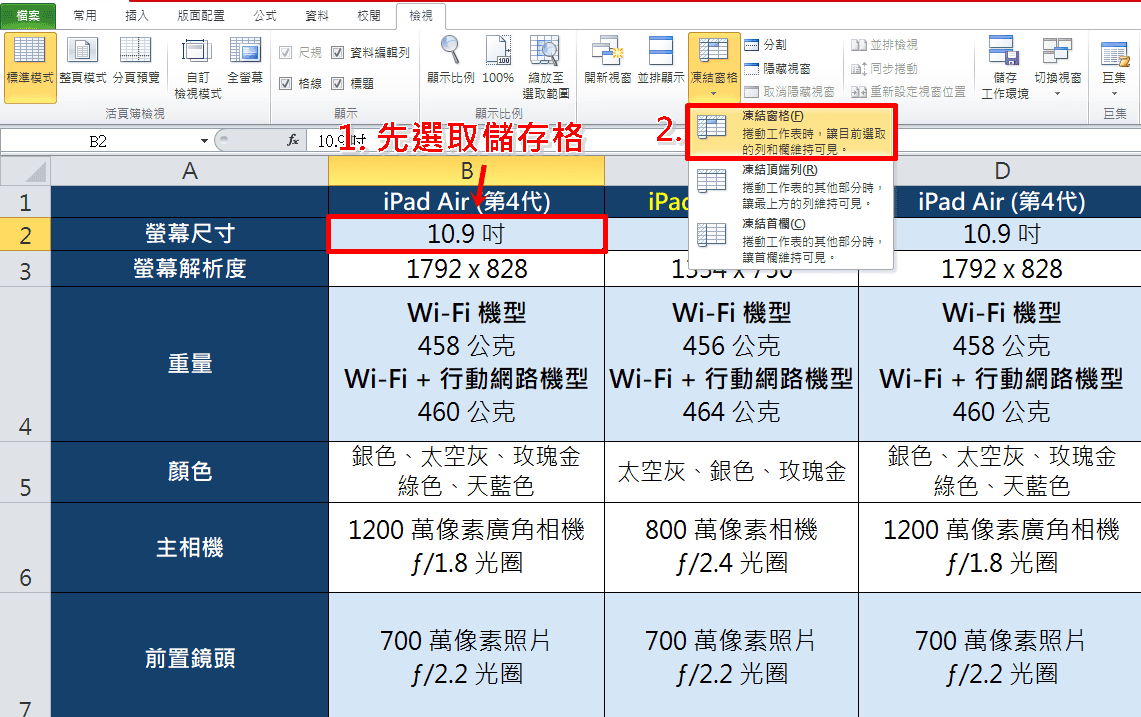Select the 太空灰、銀色、玫瑰金 cell
Screen dimensions: 1141x717
click(731, 472)
